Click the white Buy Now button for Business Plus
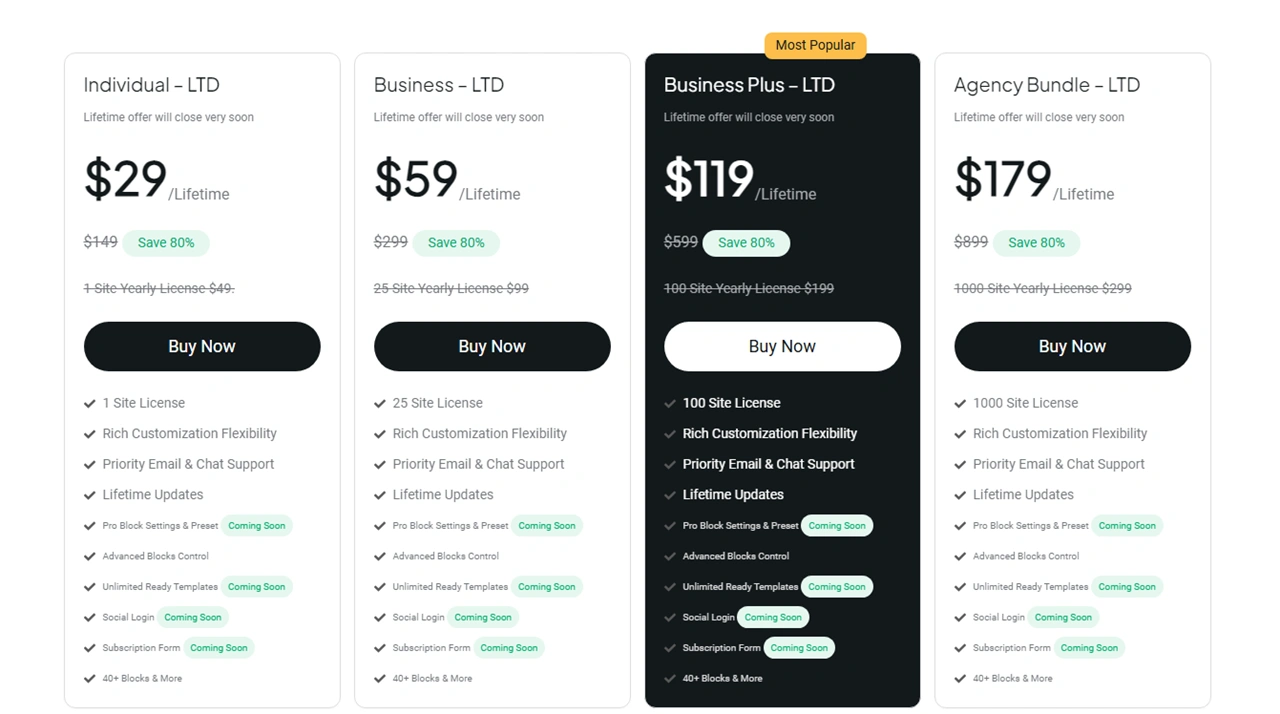The width and height of the screenshot is (1280, 714). 782,346
